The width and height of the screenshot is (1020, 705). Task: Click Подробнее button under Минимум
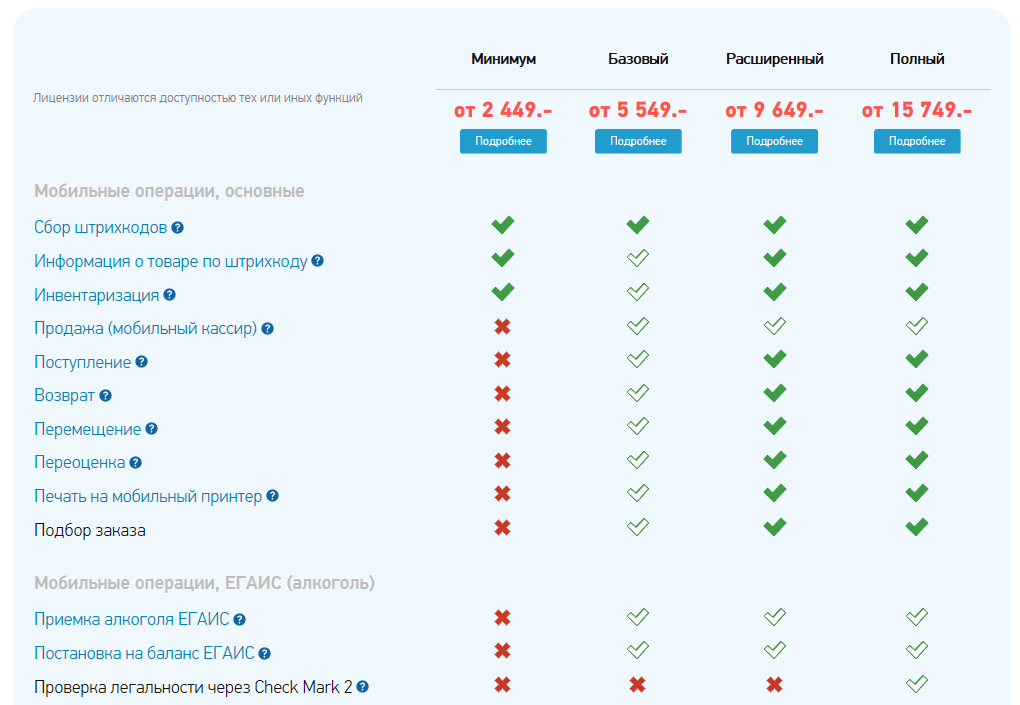[503, 141]
